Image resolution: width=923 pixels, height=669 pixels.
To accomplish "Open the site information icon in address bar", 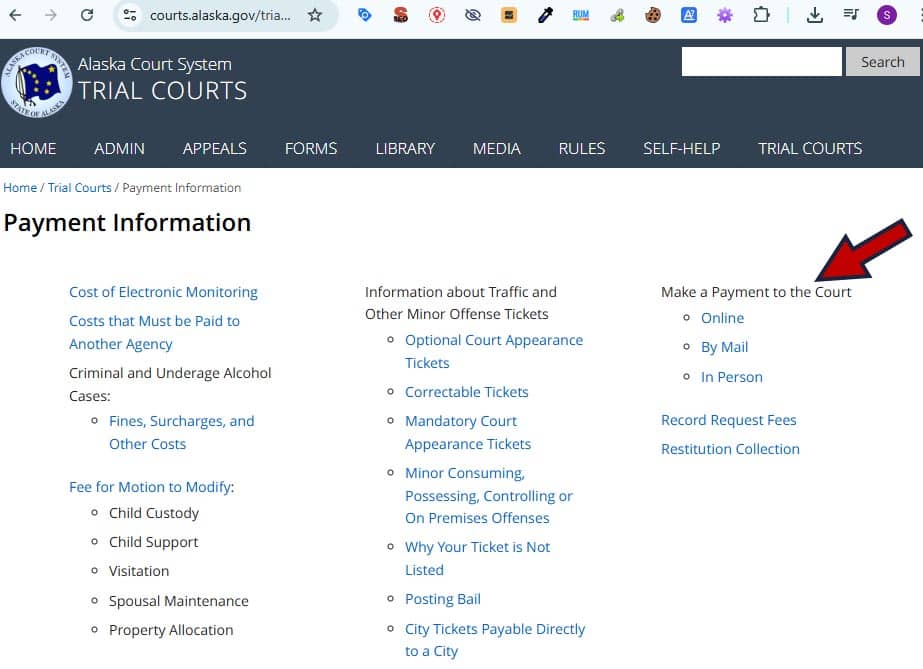I will (128, 15).
